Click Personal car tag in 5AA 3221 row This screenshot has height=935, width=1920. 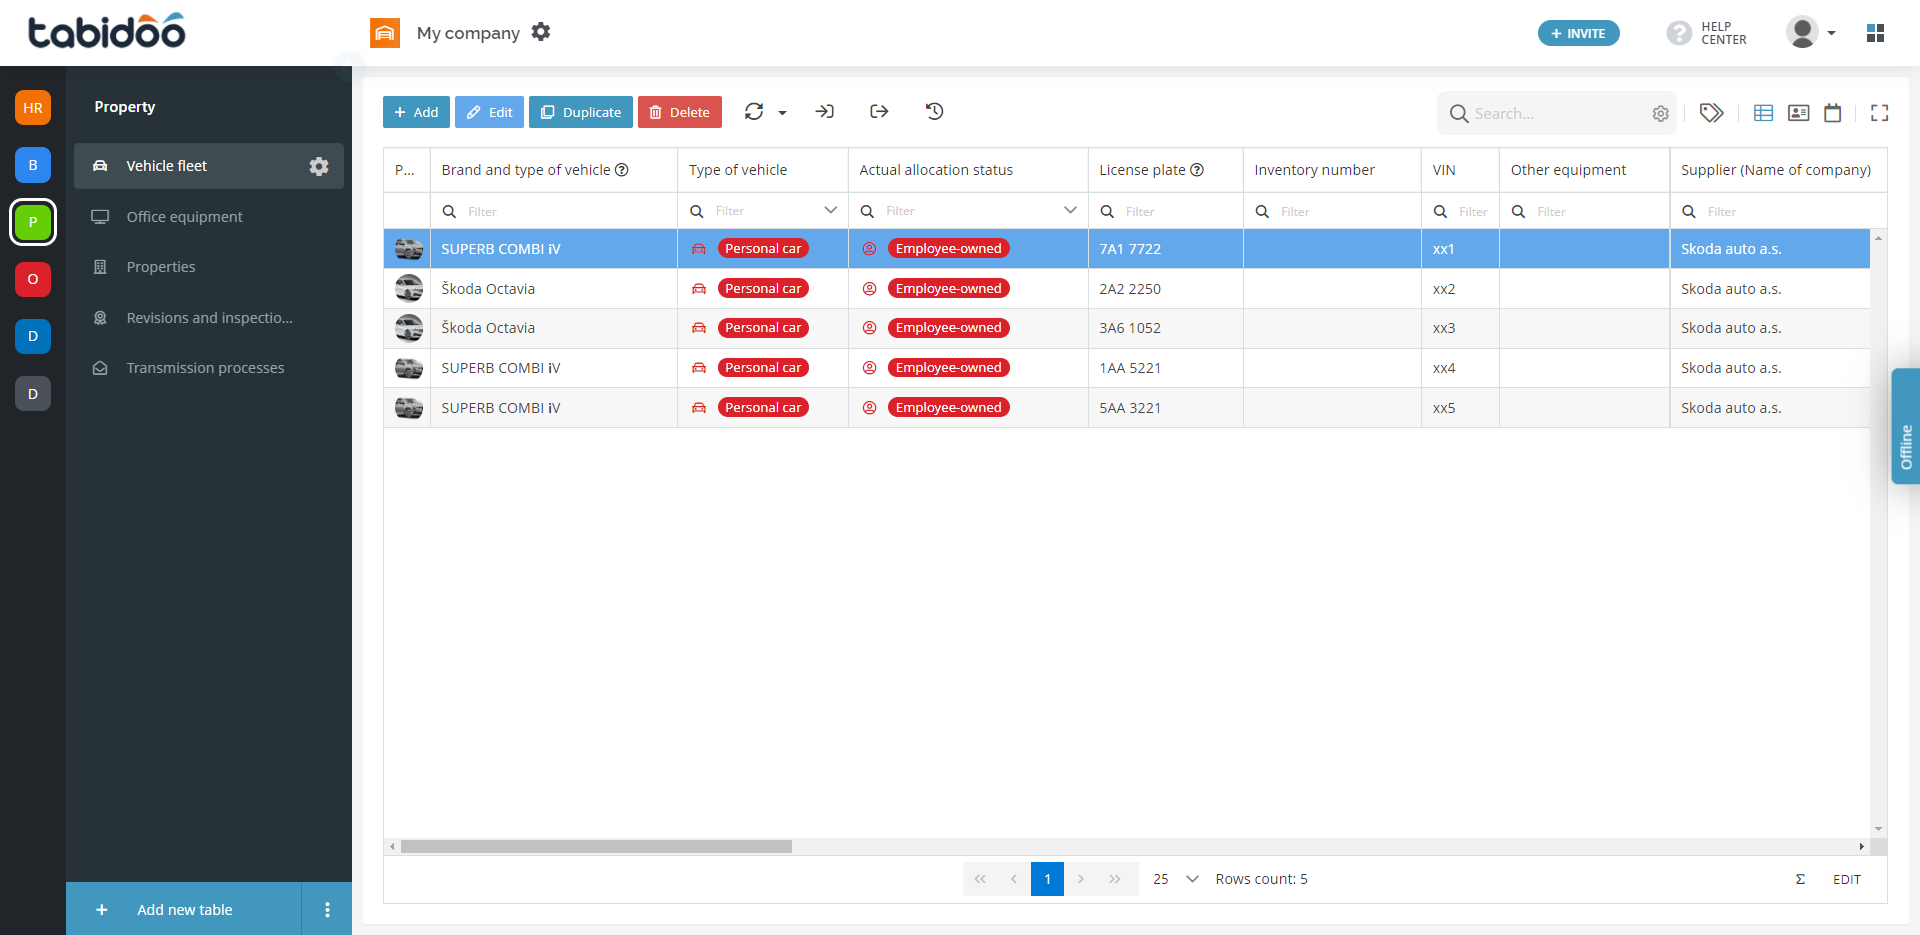pyautogui.click(x=763, y=408)
